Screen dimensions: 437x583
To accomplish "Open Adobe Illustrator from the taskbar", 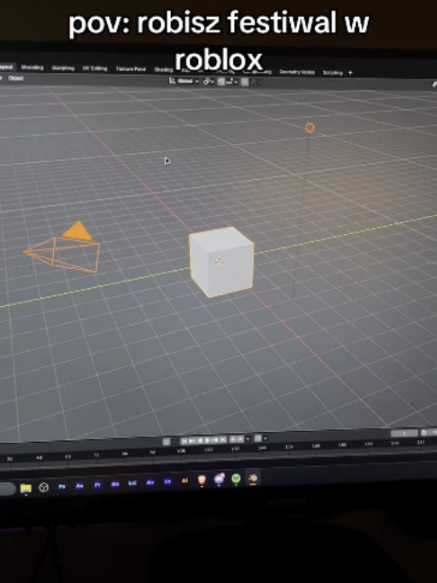I will pos(184,481).
